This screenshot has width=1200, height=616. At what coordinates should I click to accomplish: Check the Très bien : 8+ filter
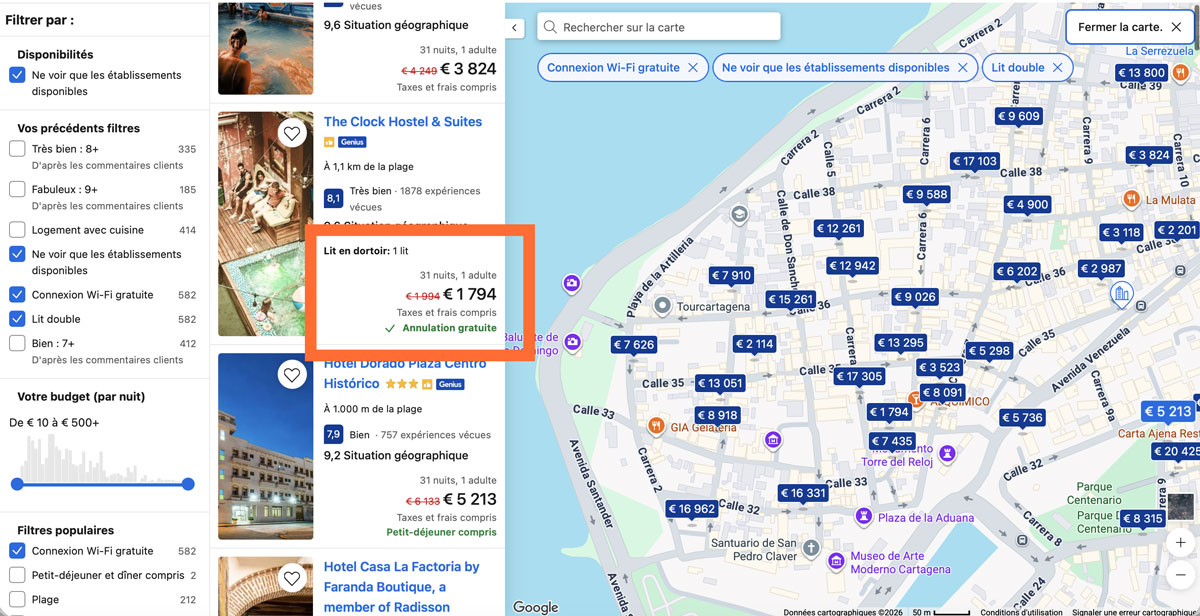[x=17, y=149]
